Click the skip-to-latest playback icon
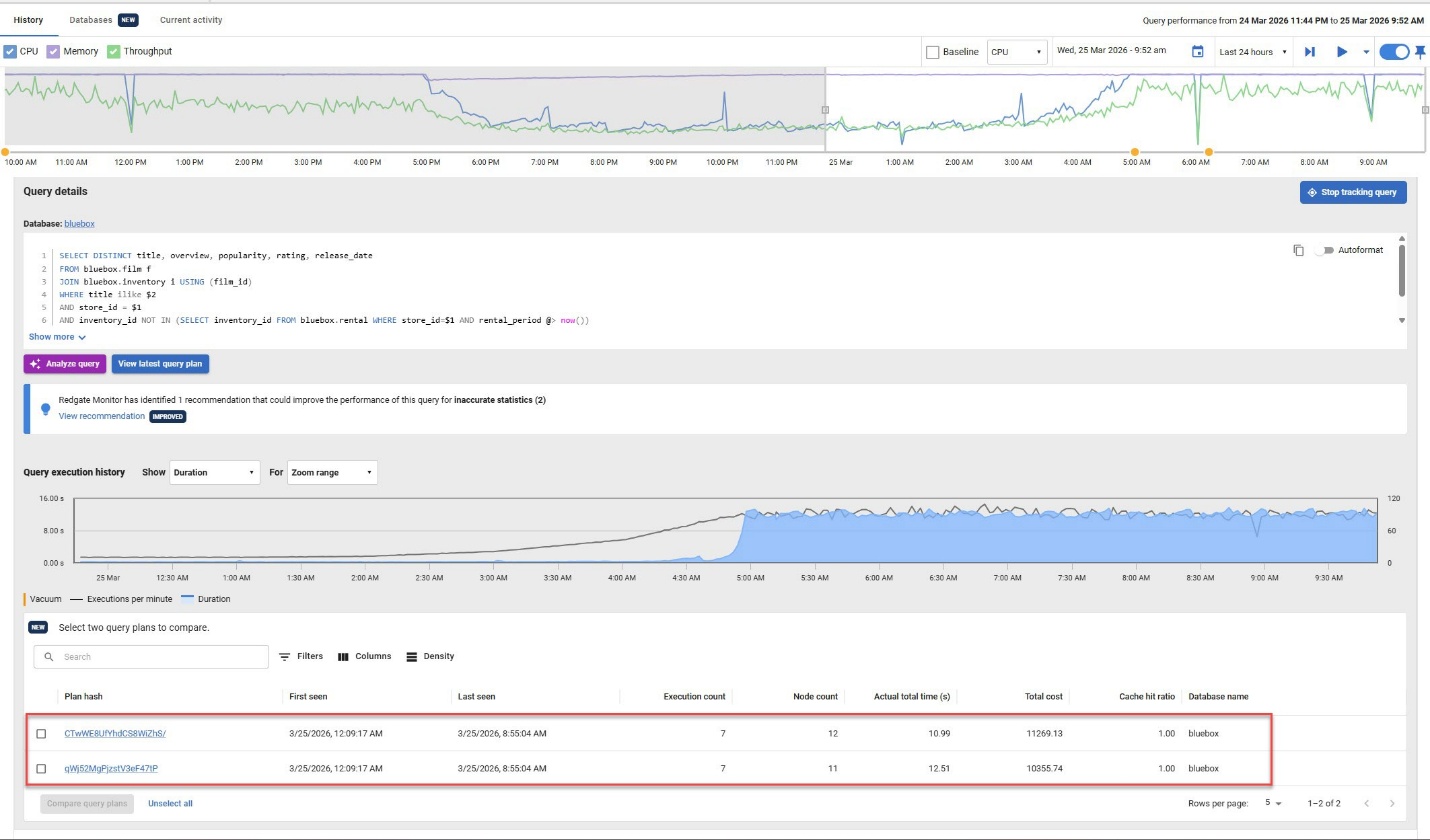1430x840 pixels. (x=1310, y=51)
